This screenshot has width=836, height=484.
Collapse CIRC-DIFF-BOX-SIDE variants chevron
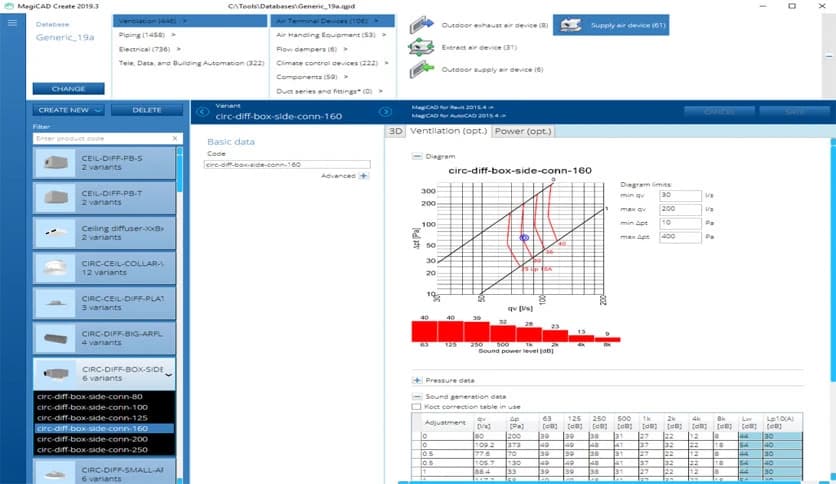click(168, 375)
